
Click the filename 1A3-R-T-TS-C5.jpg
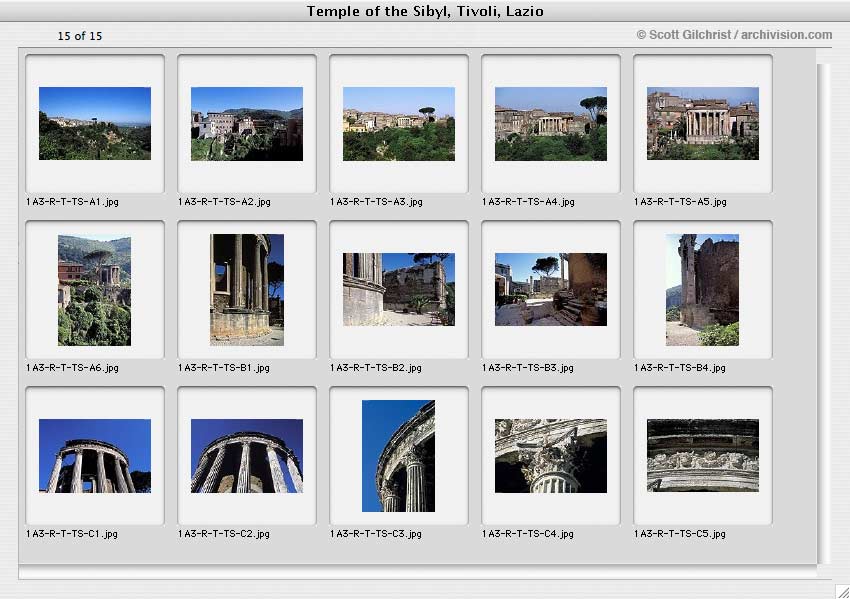point(680,533)
